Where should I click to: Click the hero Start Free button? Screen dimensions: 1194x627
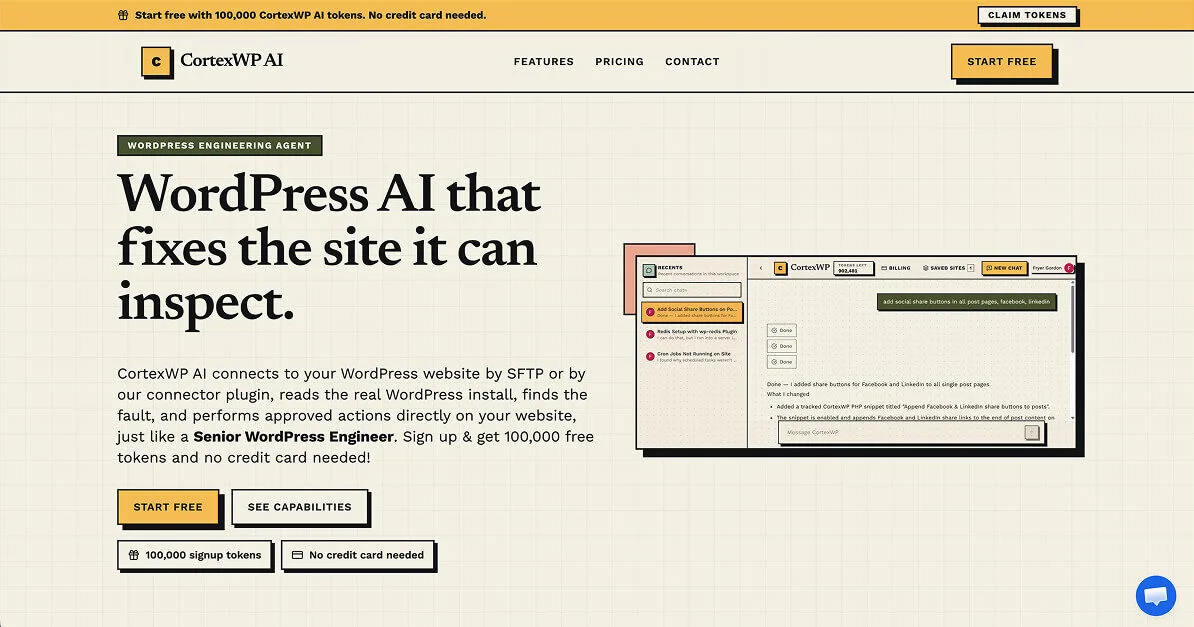(168, 507)
